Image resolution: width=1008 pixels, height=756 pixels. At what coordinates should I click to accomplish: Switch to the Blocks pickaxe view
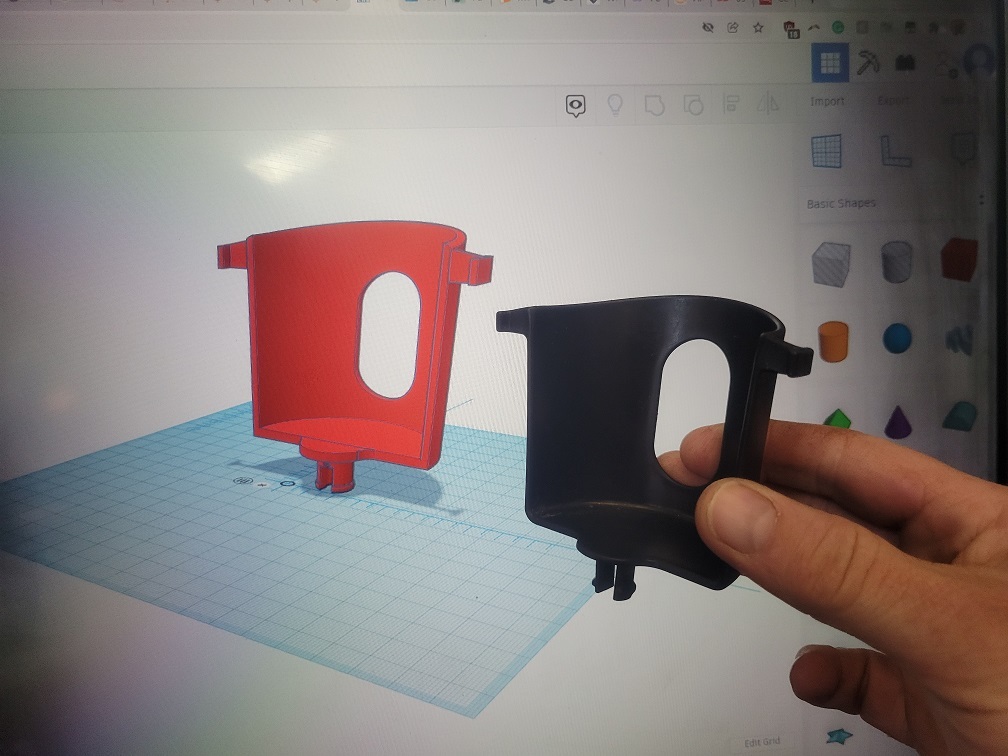(x=868, y=62)
